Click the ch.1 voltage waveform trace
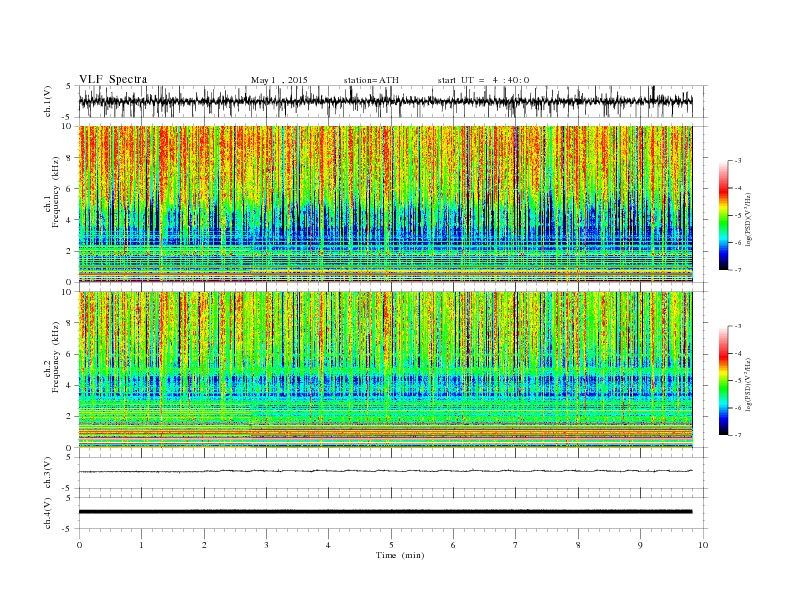The image size is (792, 612). [385, 101]
